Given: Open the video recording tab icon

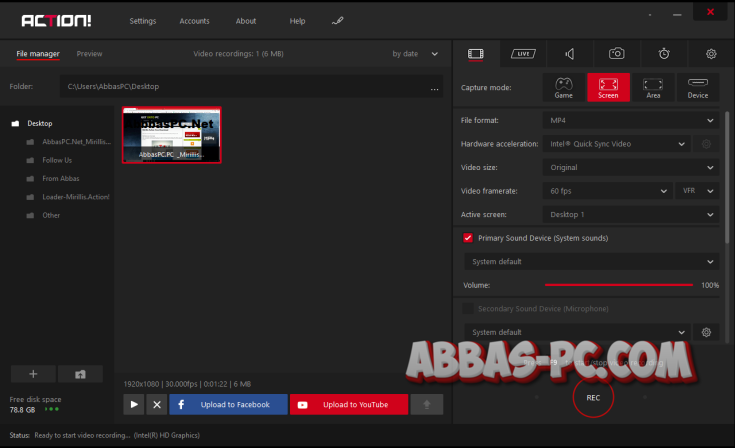Looking at the screenshot, I should (476, 53).
